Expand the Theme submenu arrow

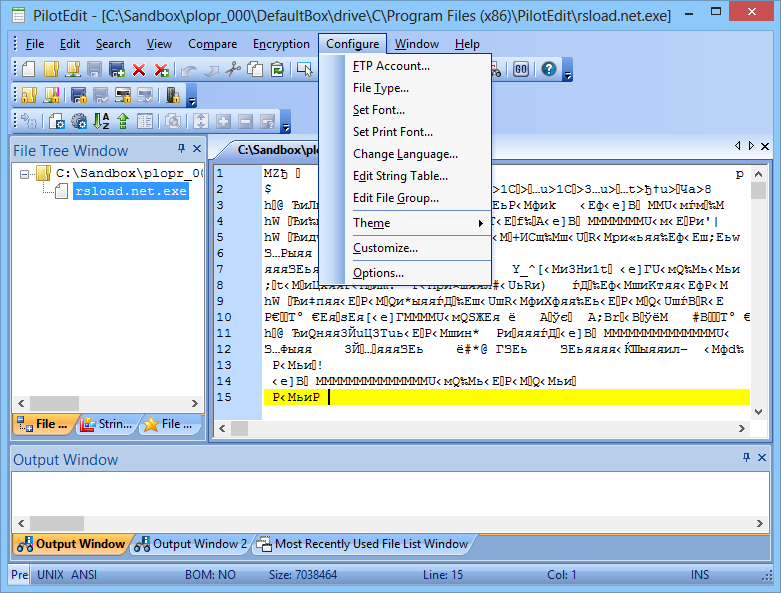click(480, 223)
